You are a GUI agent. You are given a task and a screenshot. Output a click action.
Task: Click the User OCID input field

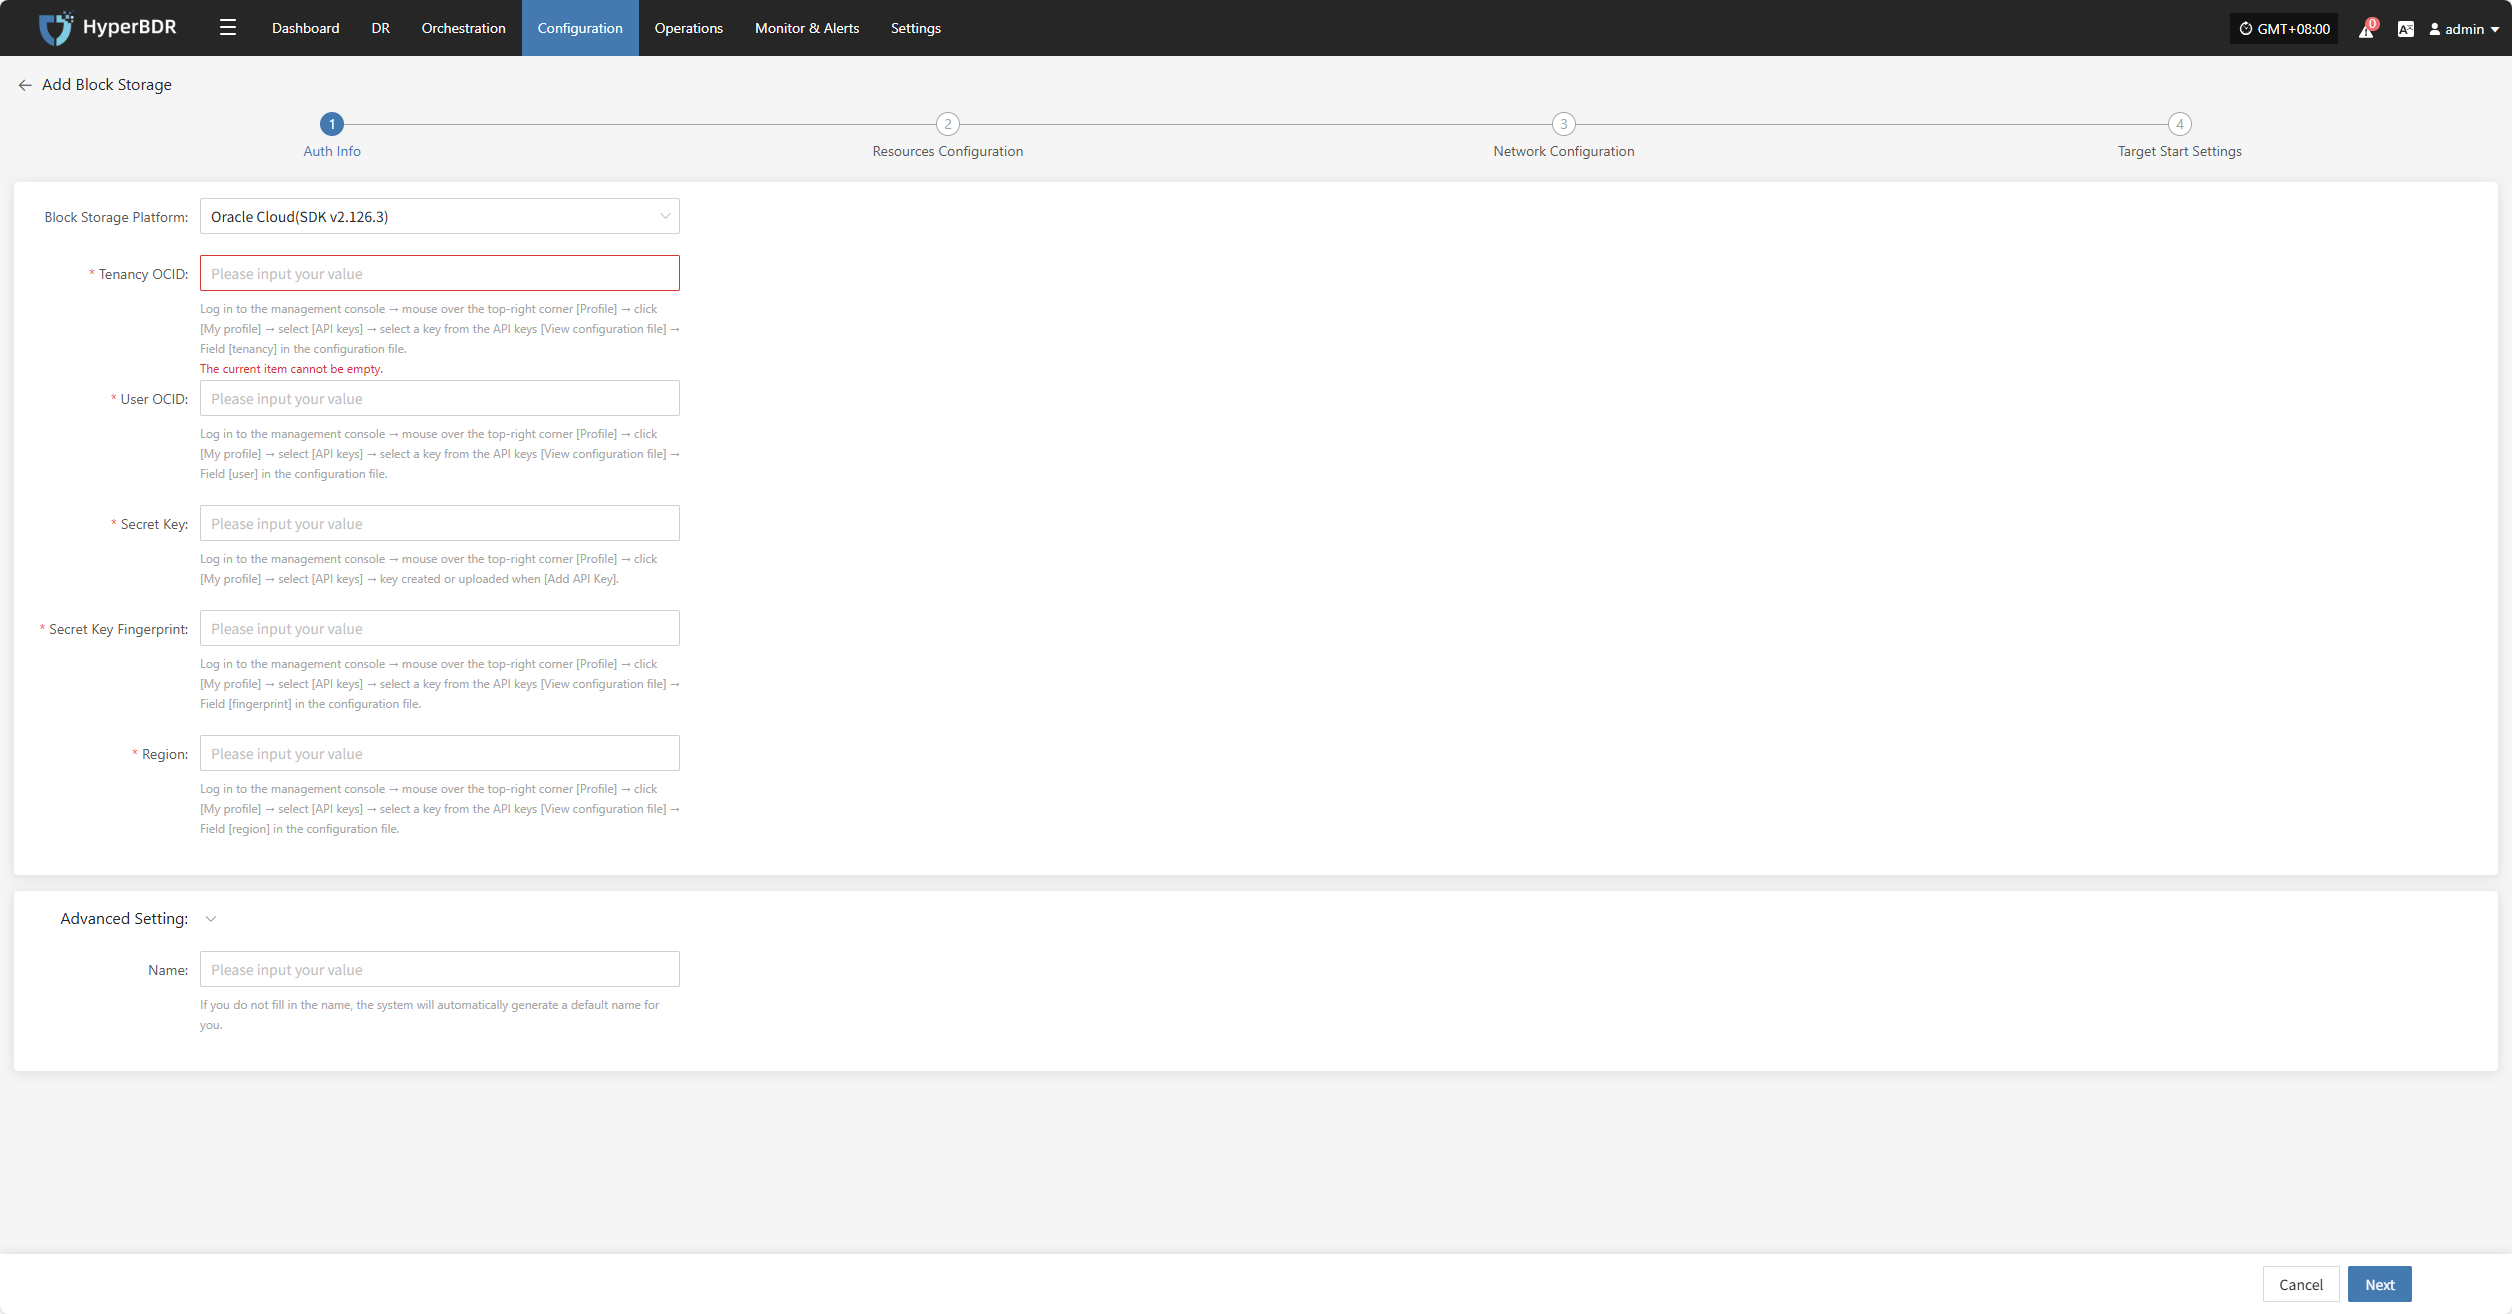[440, 398]
